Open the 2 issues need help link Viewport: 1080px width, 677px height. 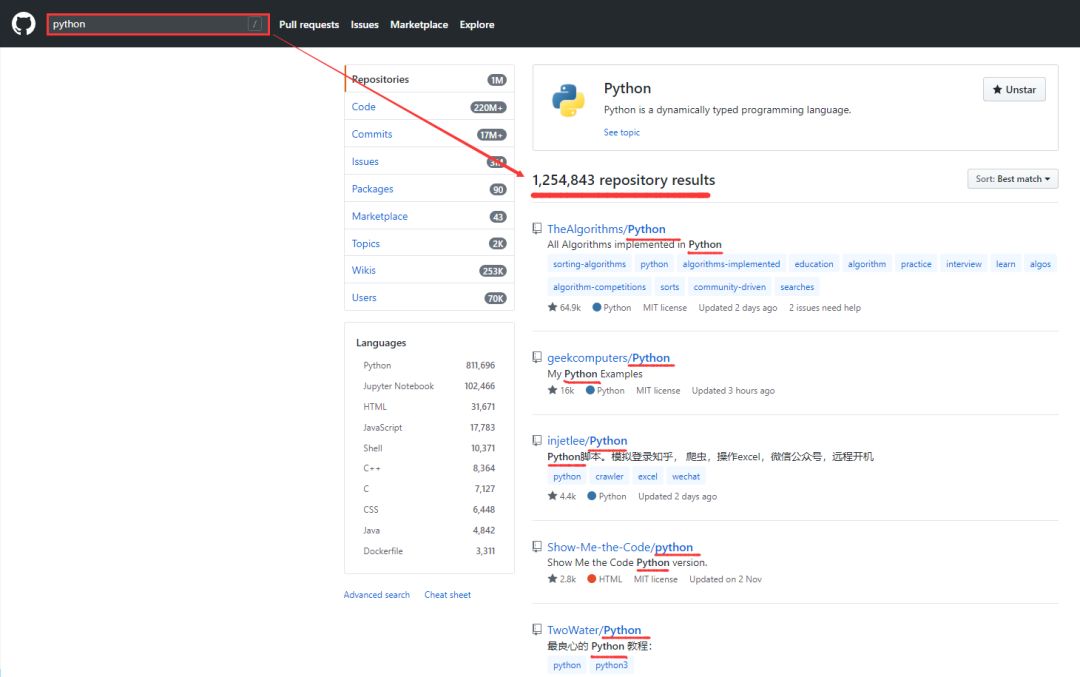(824, 308)
